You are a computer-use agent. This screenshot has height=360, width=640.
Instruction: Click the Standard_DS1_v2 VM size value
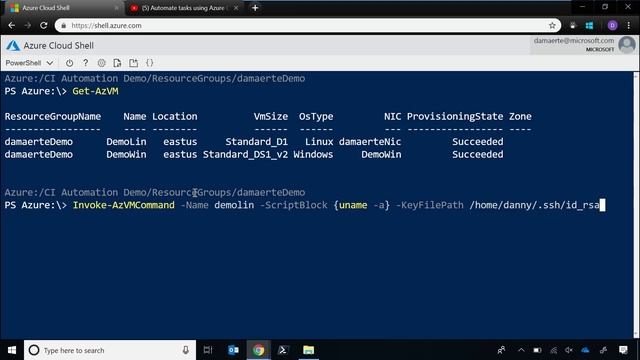(245, 154)
